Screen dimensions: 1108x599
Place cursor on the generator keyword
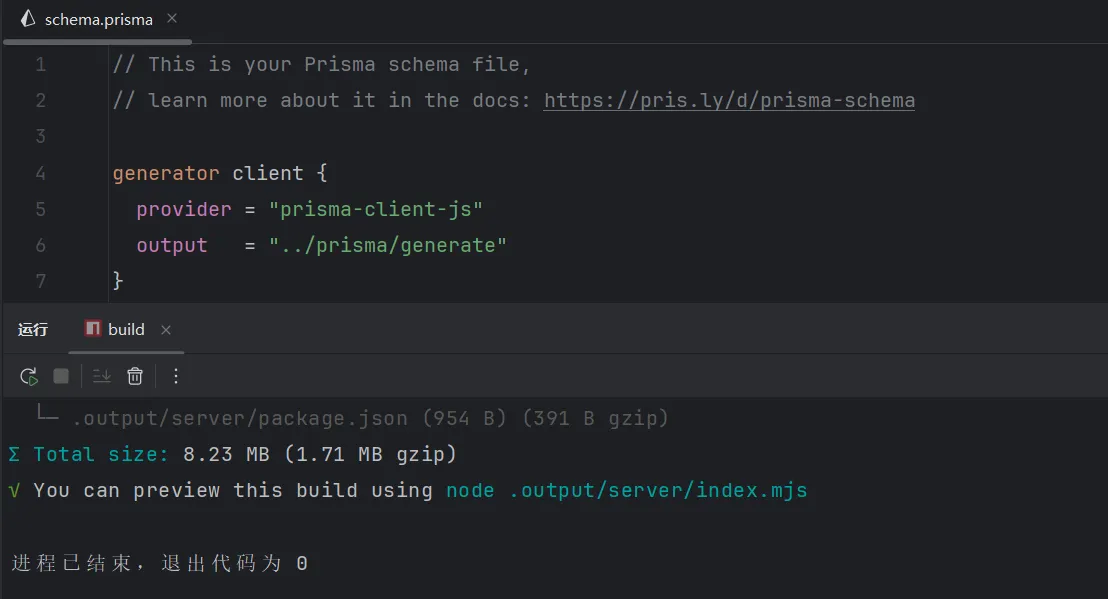tap(165, 173)
